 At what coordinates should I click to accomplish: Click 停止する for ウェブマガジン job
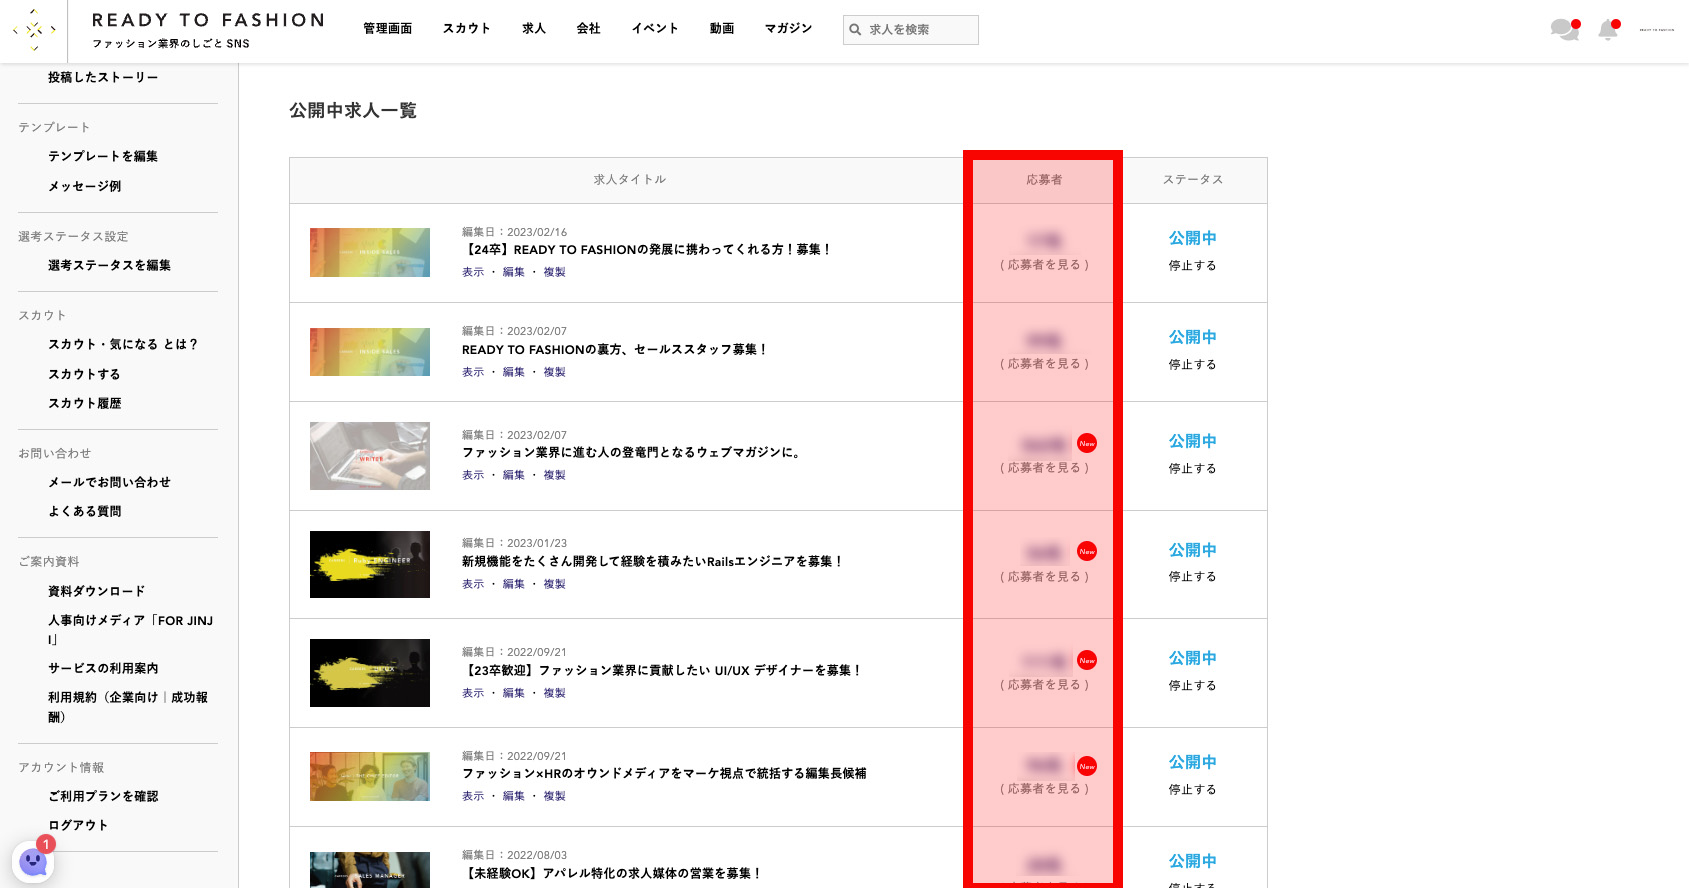1193,469
